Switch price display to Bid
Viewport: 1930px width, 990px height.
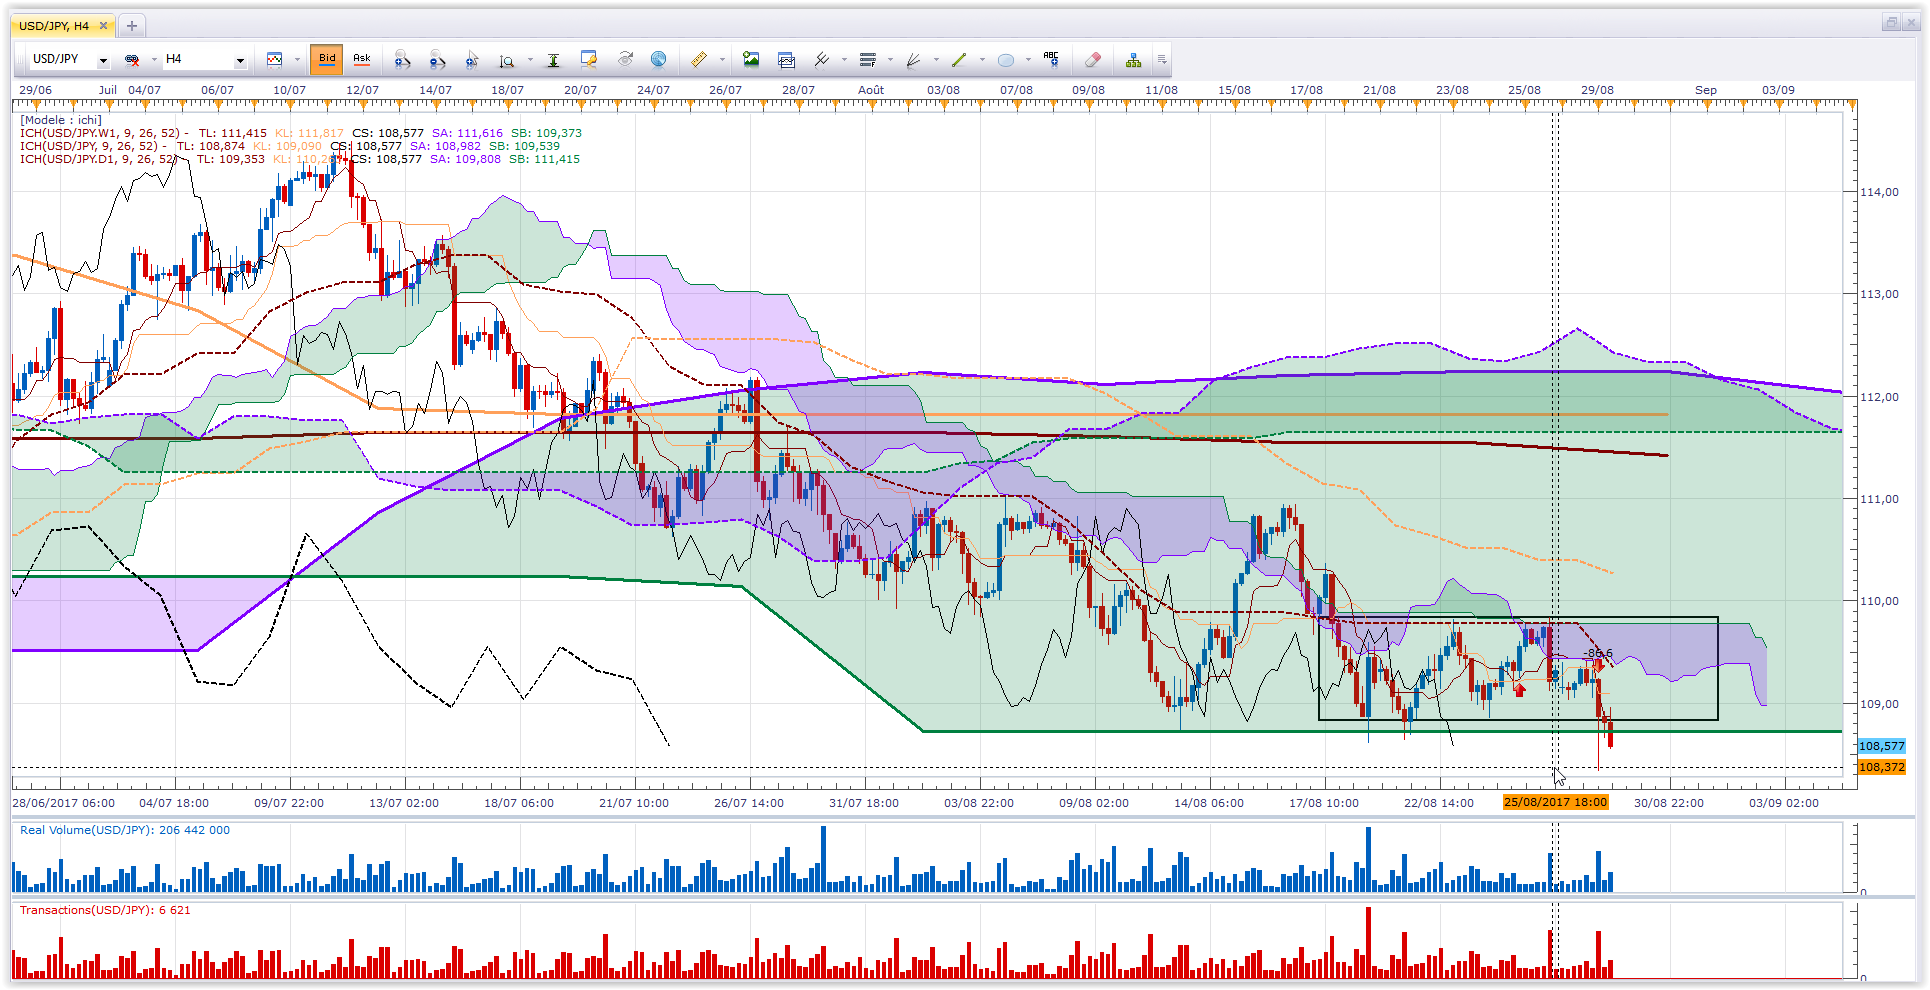click(x=327, y=60)
